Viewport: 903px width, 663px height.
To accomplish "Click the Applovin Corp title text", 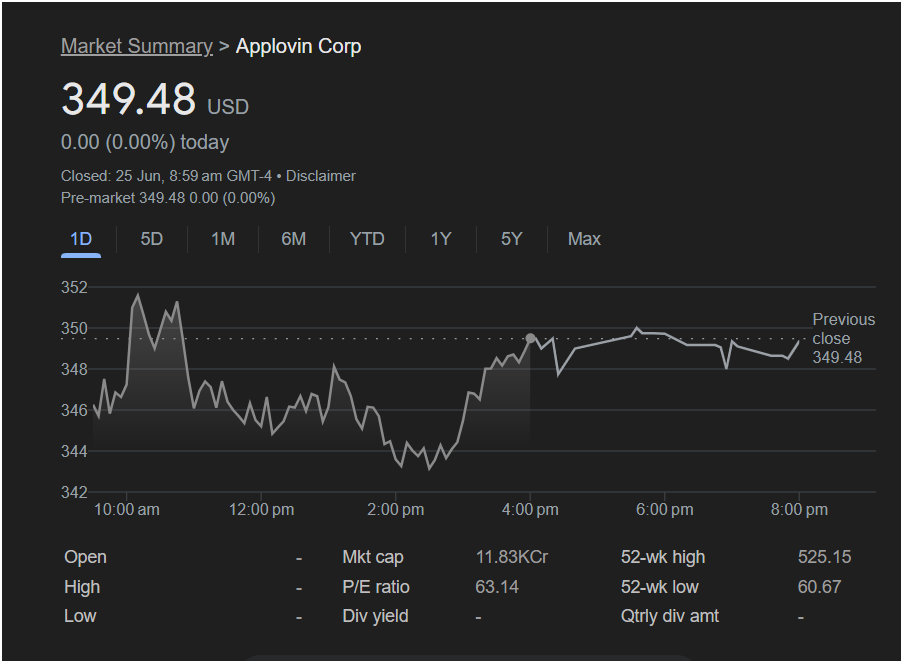I will pyautogui.click(x=298, y=46).
